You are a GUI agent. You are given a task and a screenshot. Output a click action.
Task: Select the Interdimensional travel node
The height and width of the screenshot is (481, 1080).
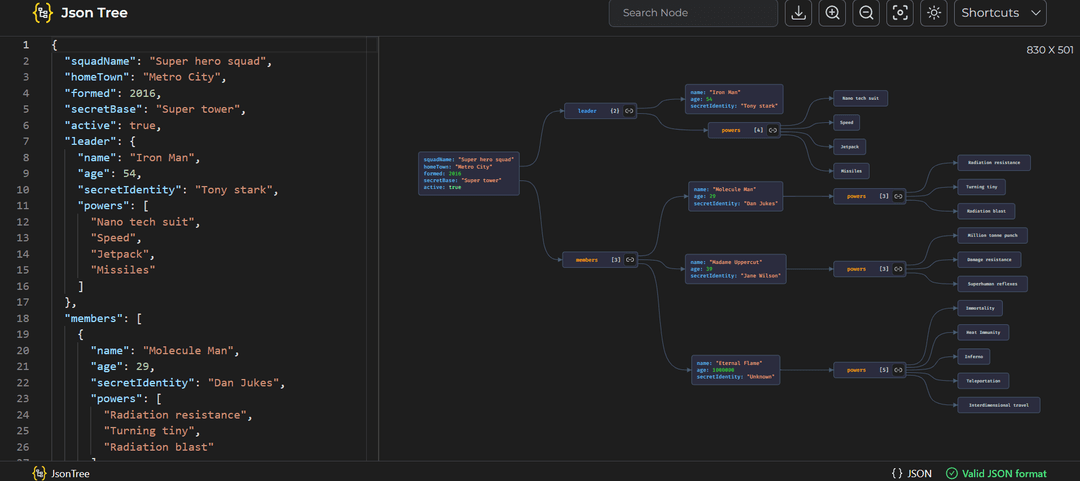coord(999,405)
